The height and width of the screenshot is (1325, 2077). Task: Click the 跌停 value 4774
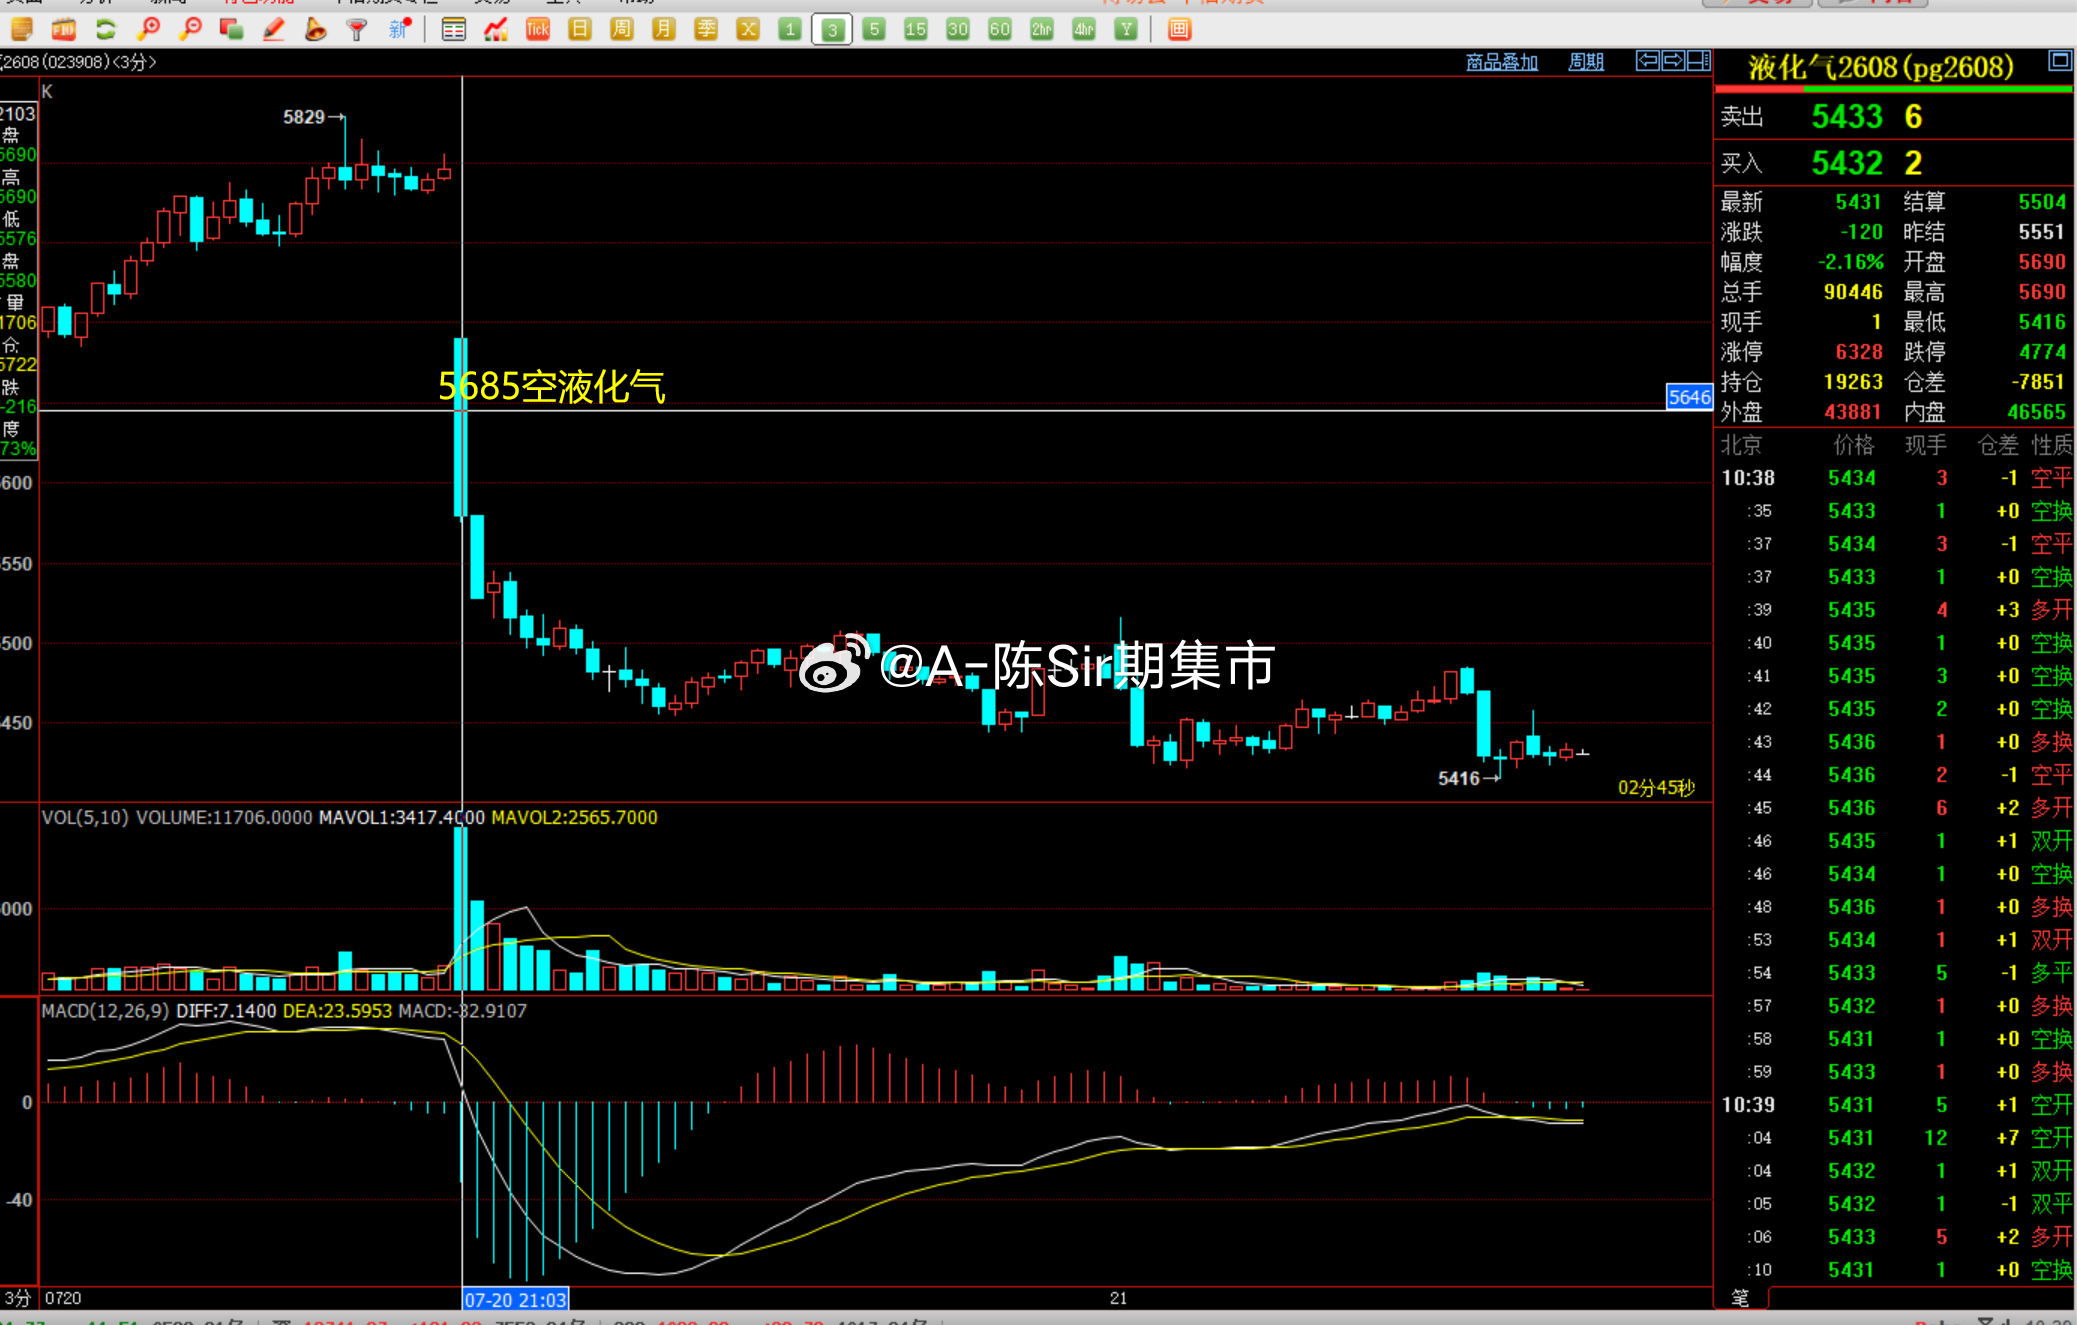tap(2042, 352)
